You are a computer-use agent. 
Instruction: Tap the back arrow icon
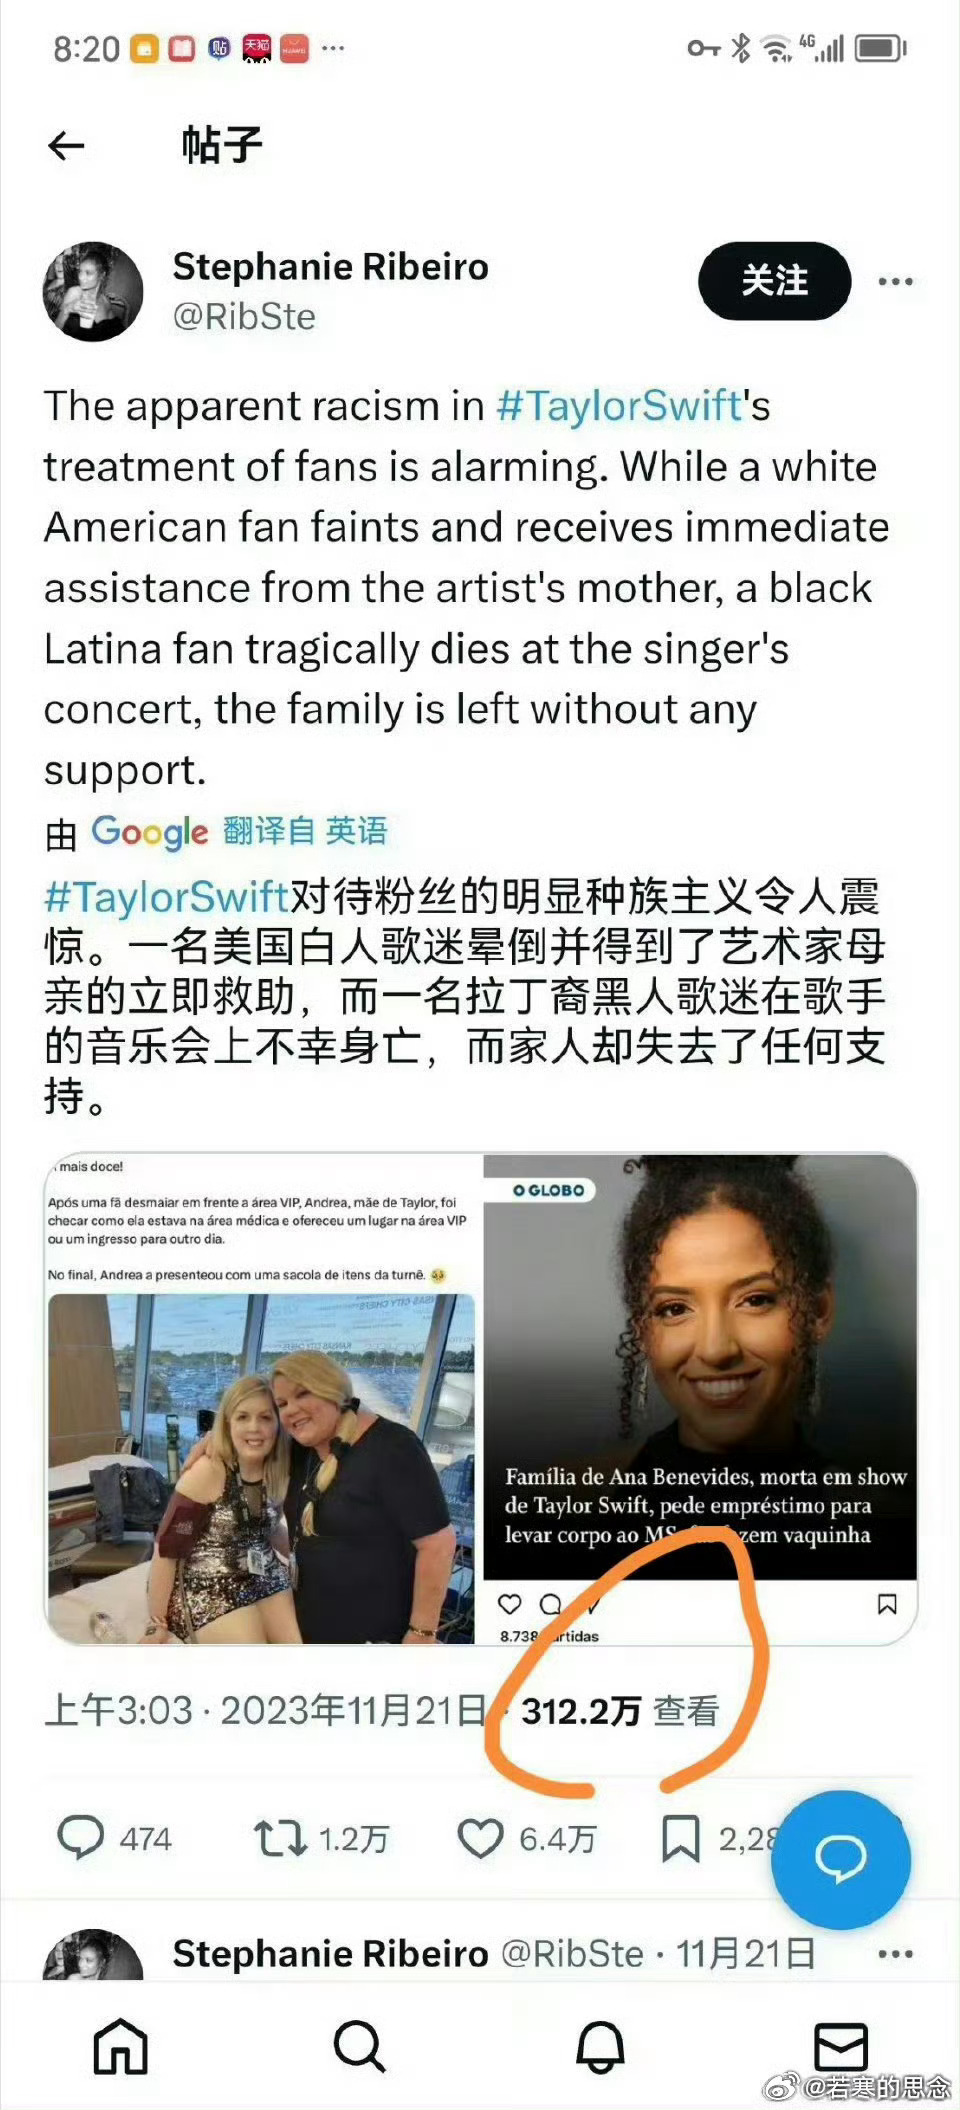tap(66, 146)
